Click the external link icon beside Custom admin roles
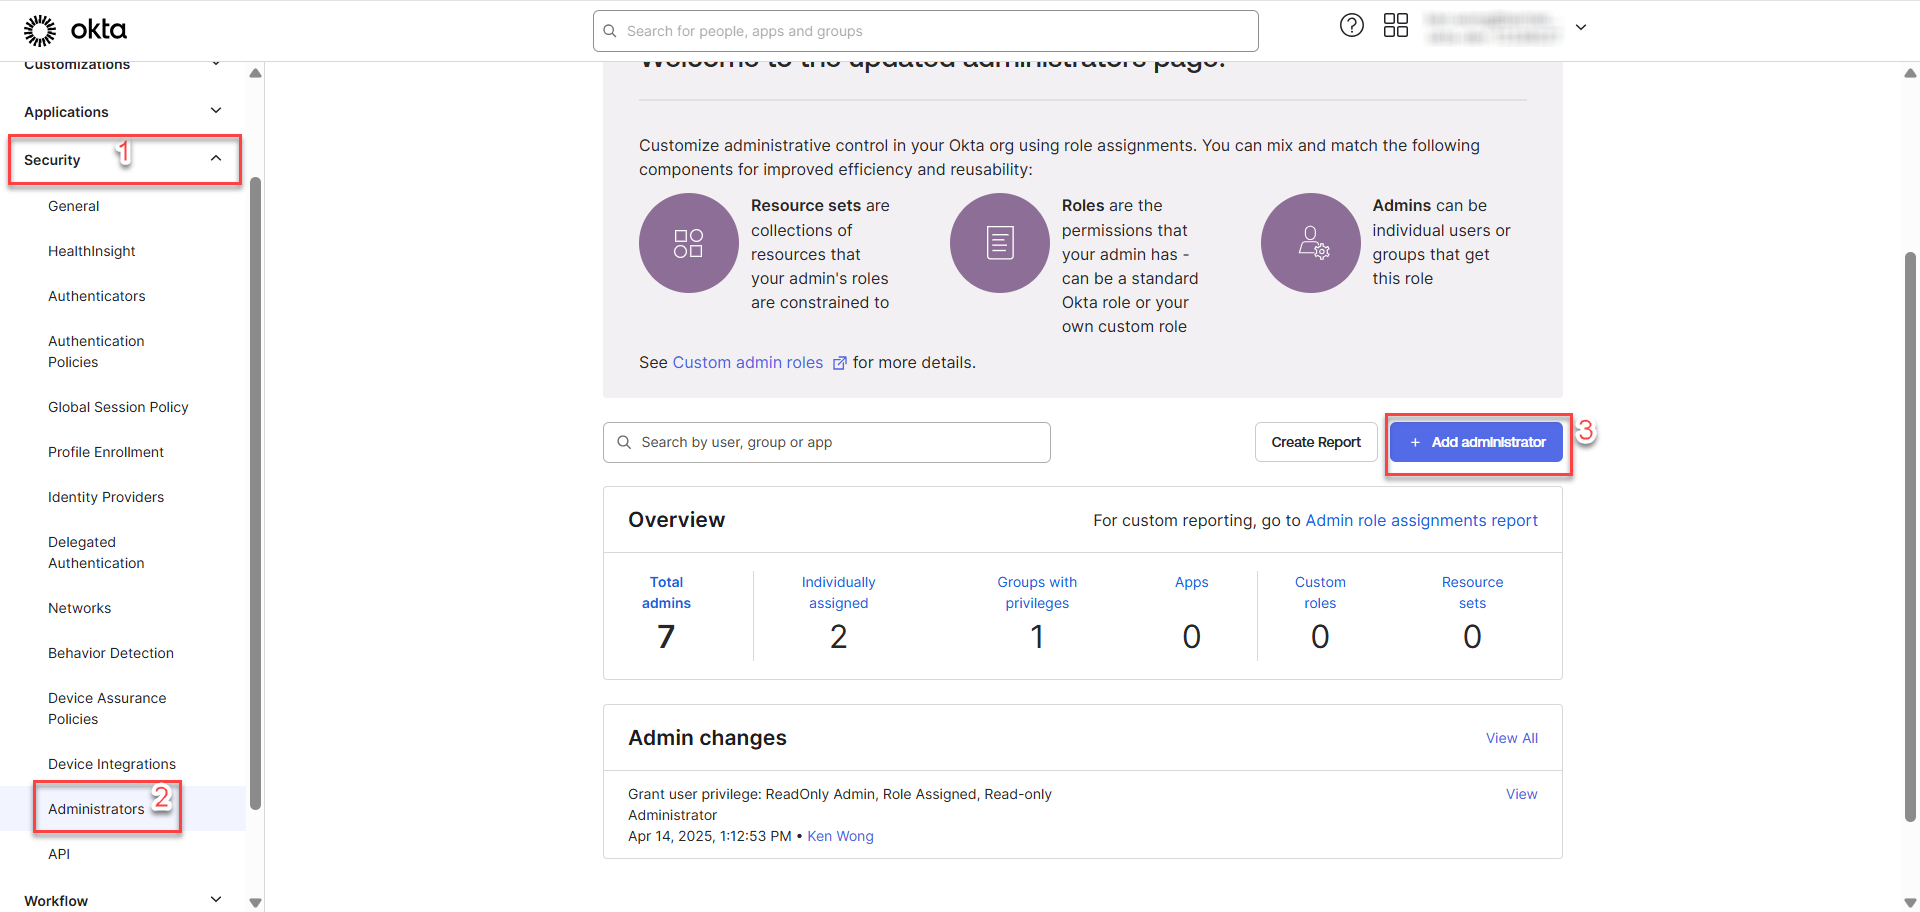This screenshot has height=912, width=1920. 840,363
